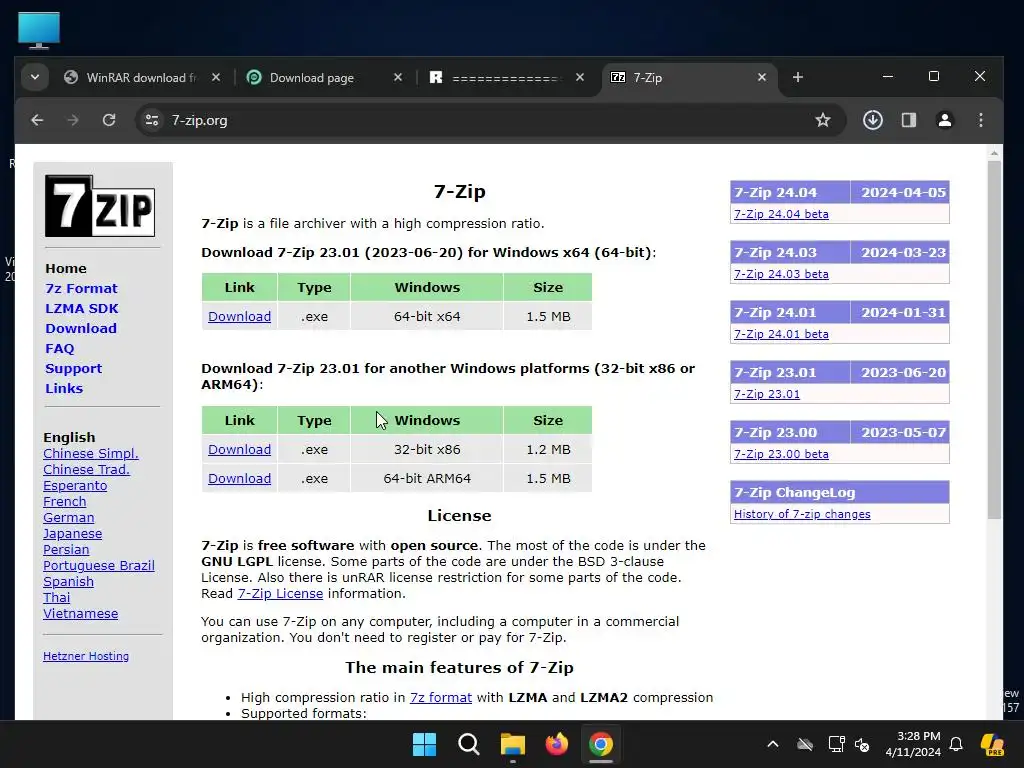Open 7-Zip 23.00 beta link

pos(781,455)
